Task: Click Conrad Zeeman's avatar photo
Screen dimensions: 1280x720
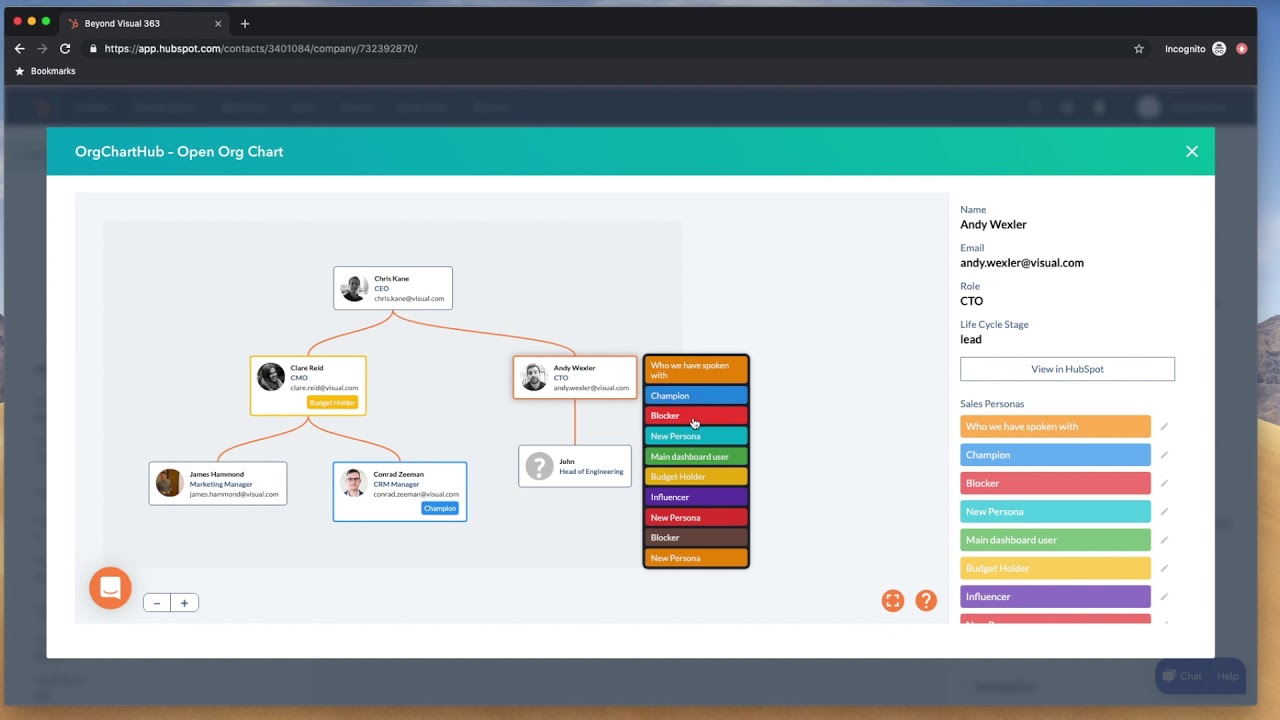Action: tap(353, 483)
